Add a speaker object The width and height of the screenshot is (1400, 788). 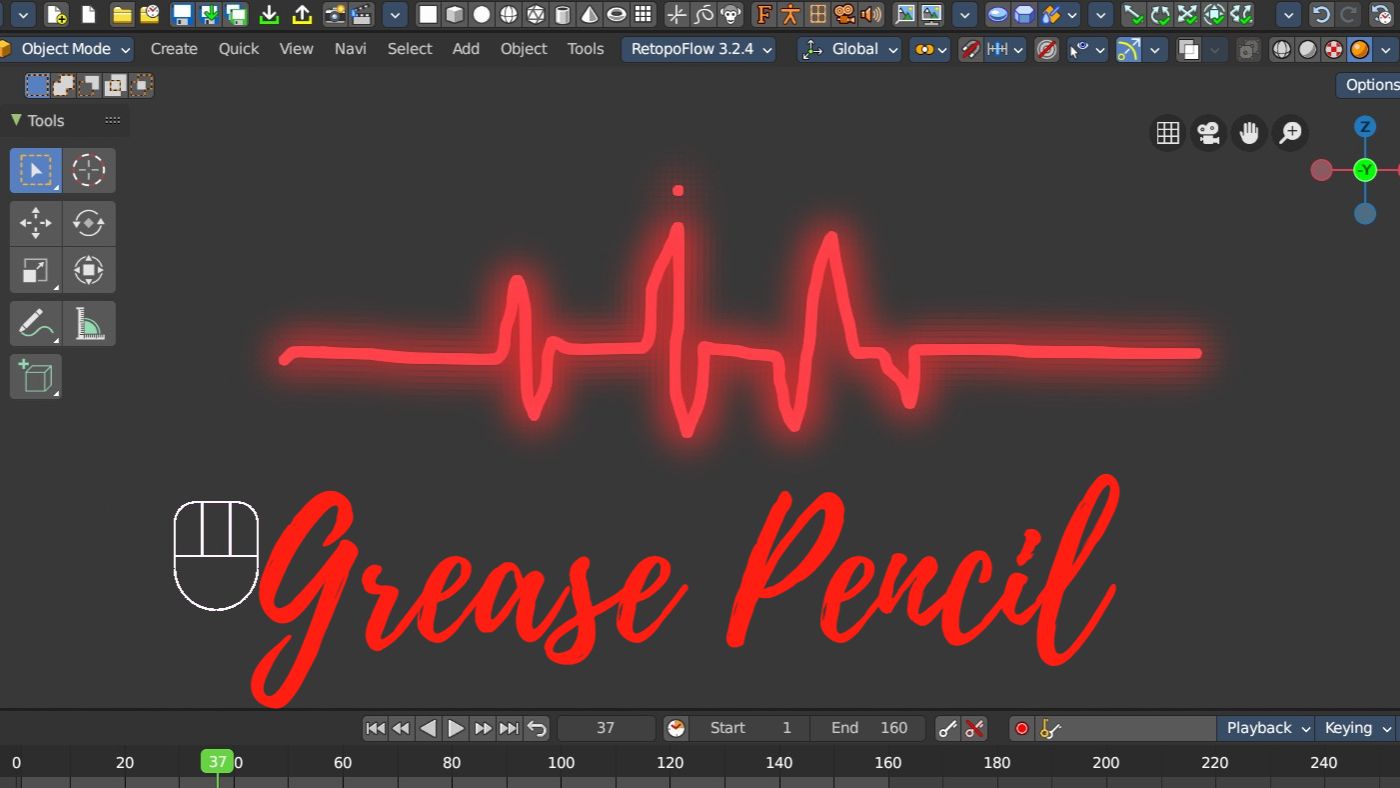(x=872, y=15)
